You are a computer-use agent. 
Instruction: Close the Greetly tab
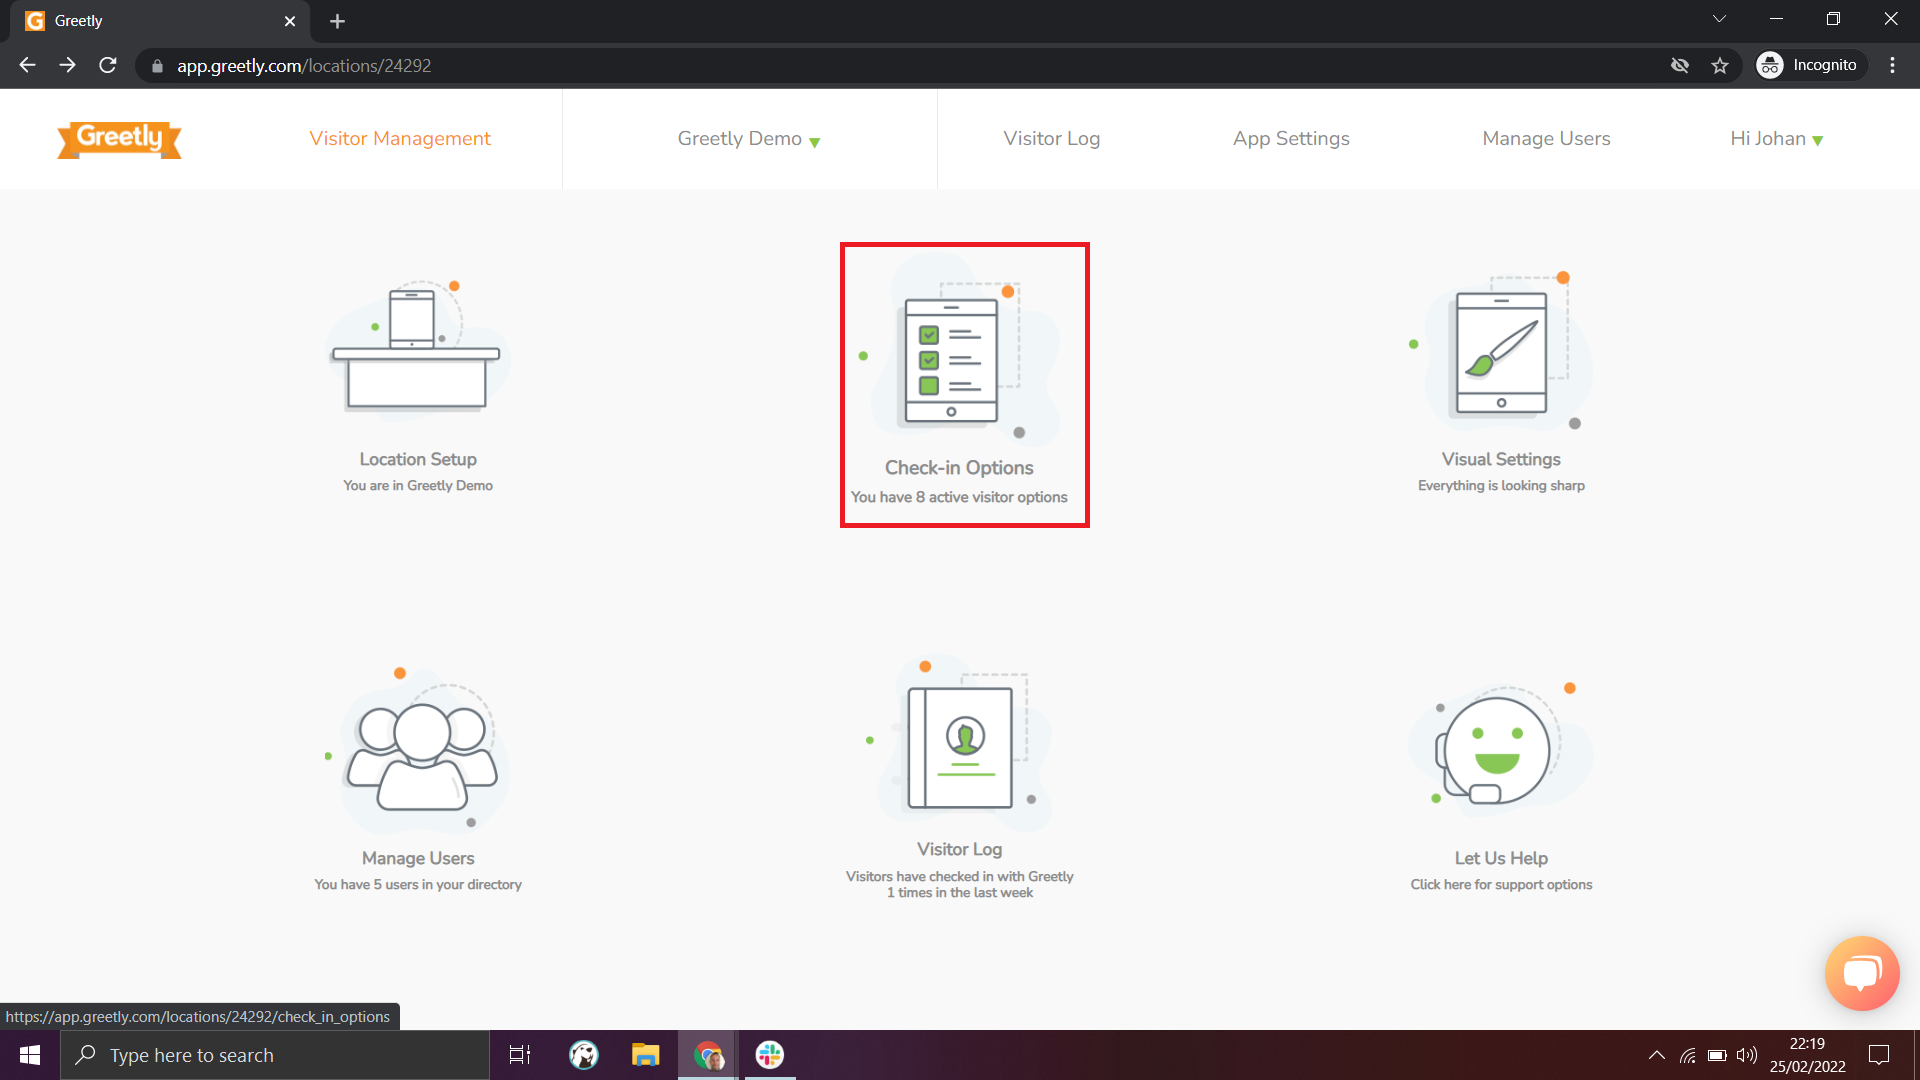coord(290,21)
